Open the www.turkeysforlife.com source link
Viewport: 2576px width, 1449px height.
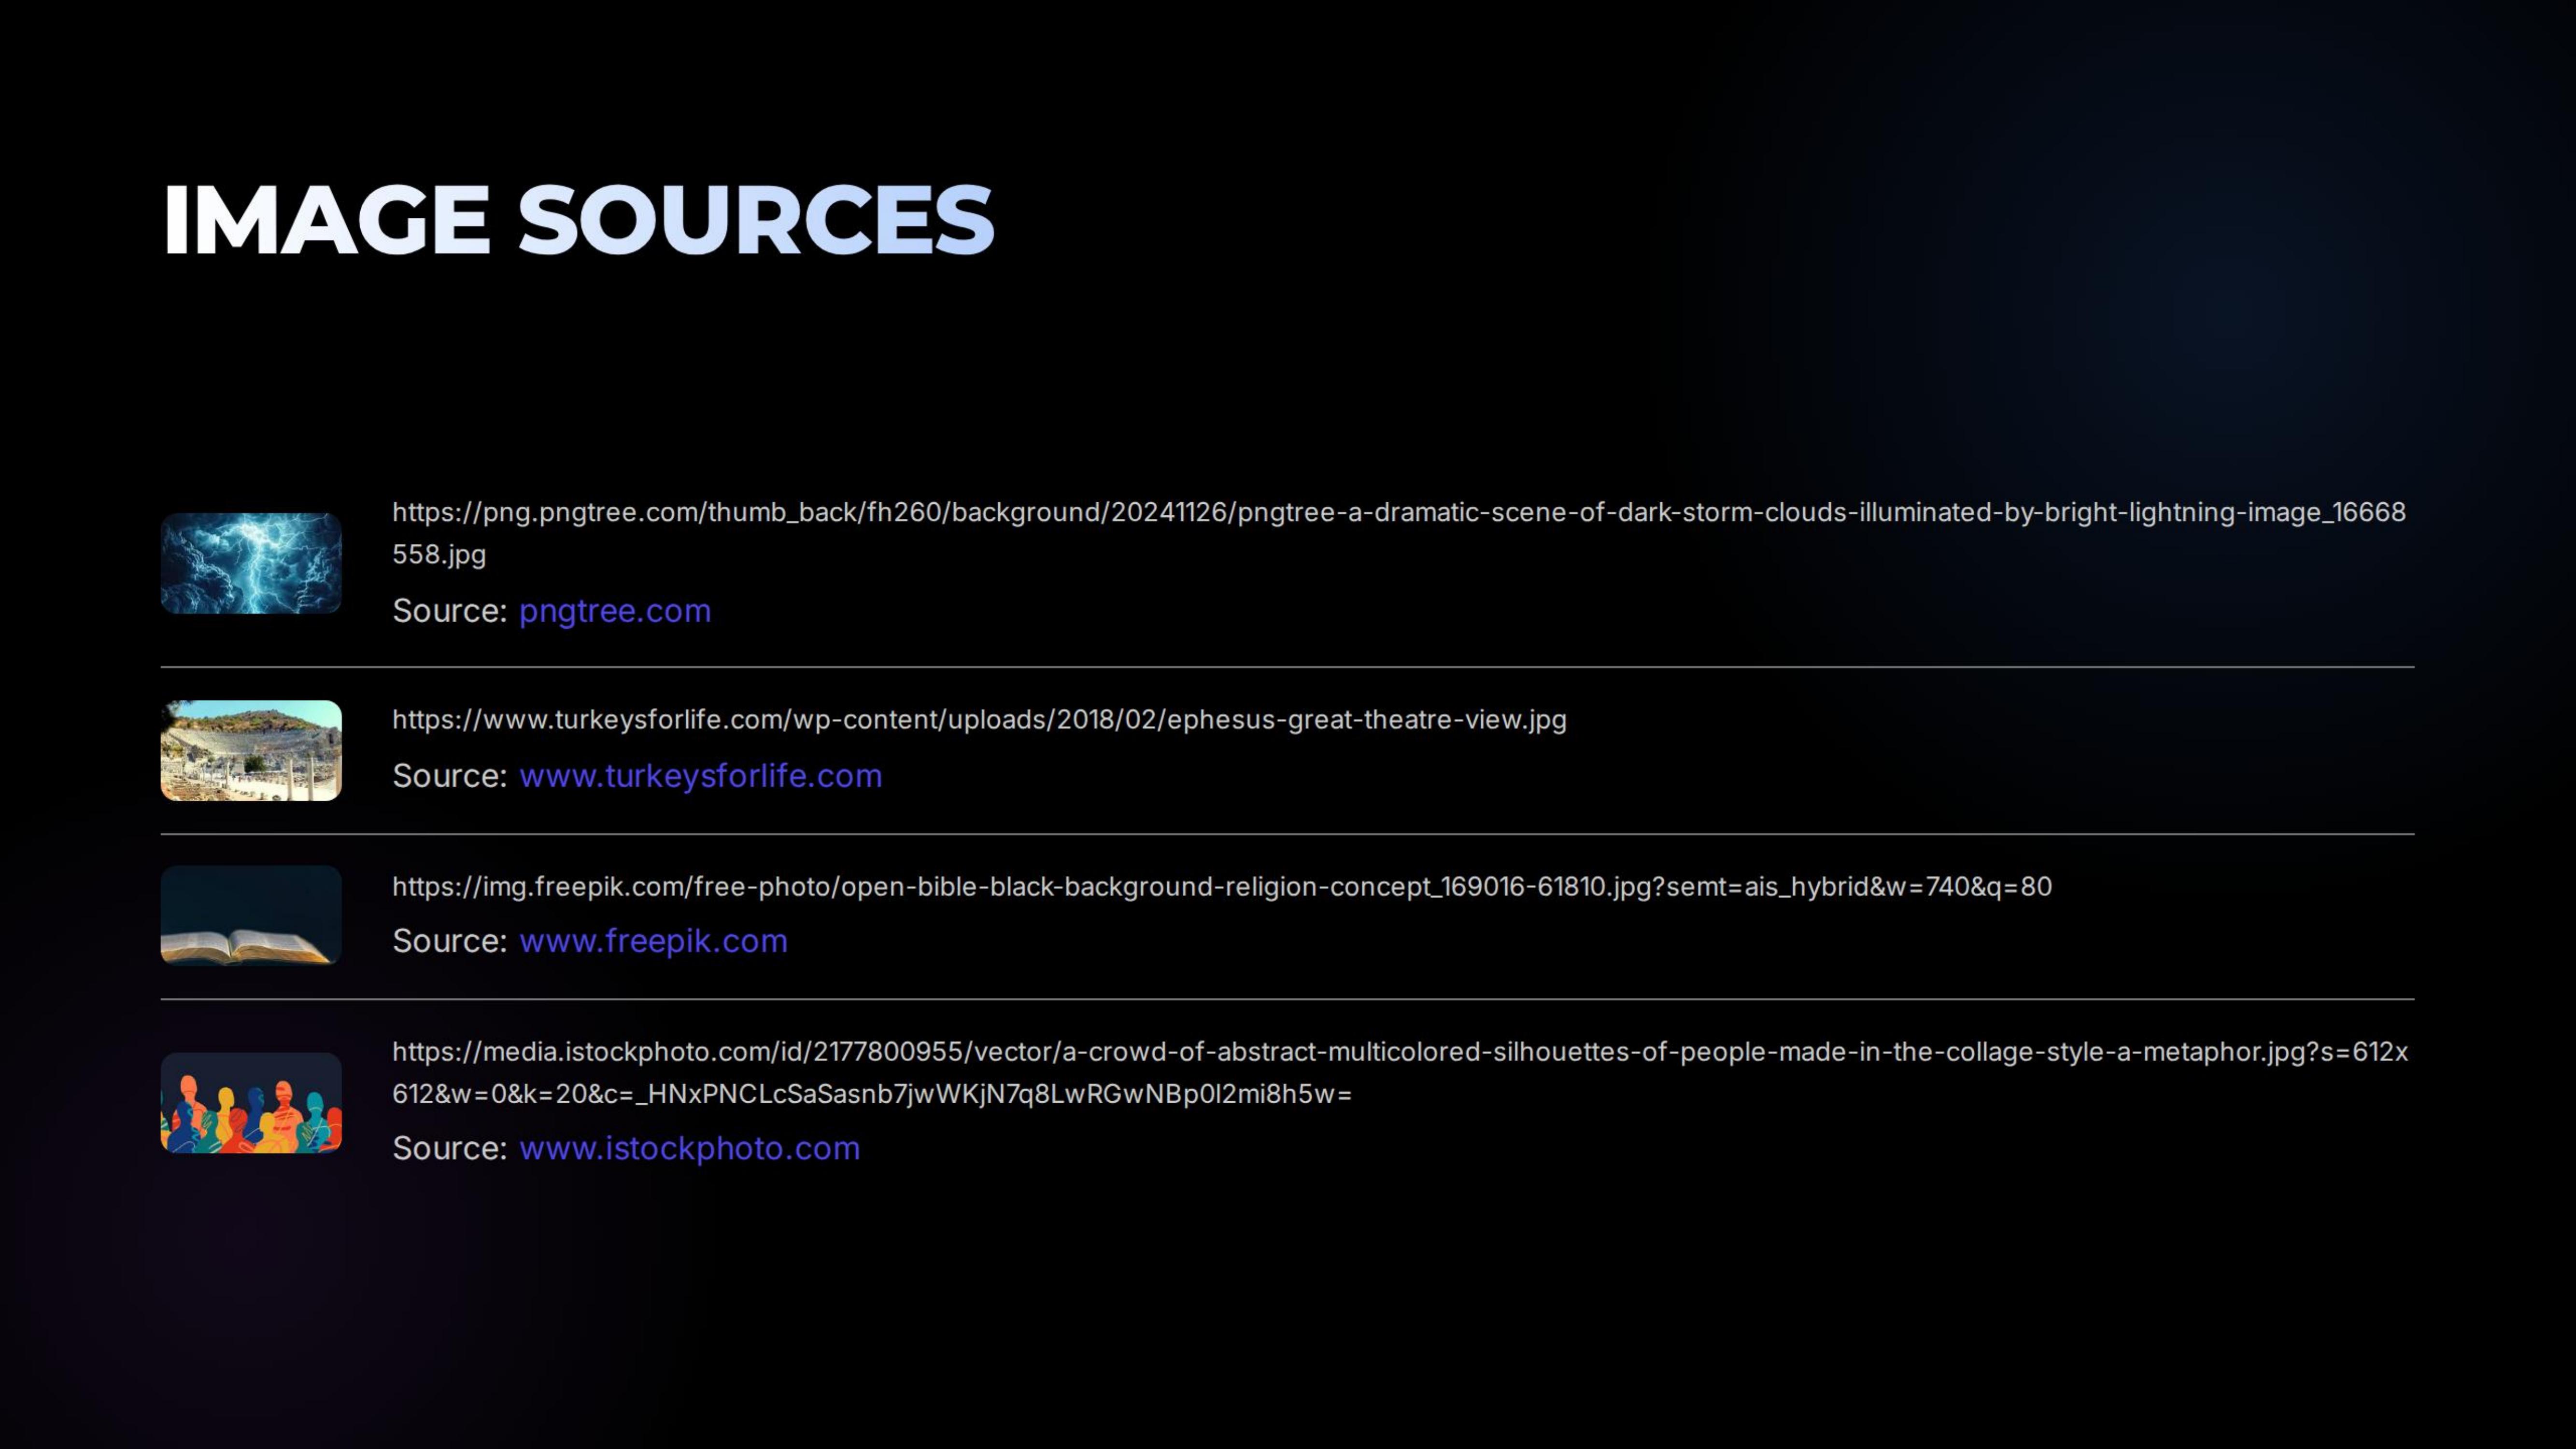(x=701, y=776)
